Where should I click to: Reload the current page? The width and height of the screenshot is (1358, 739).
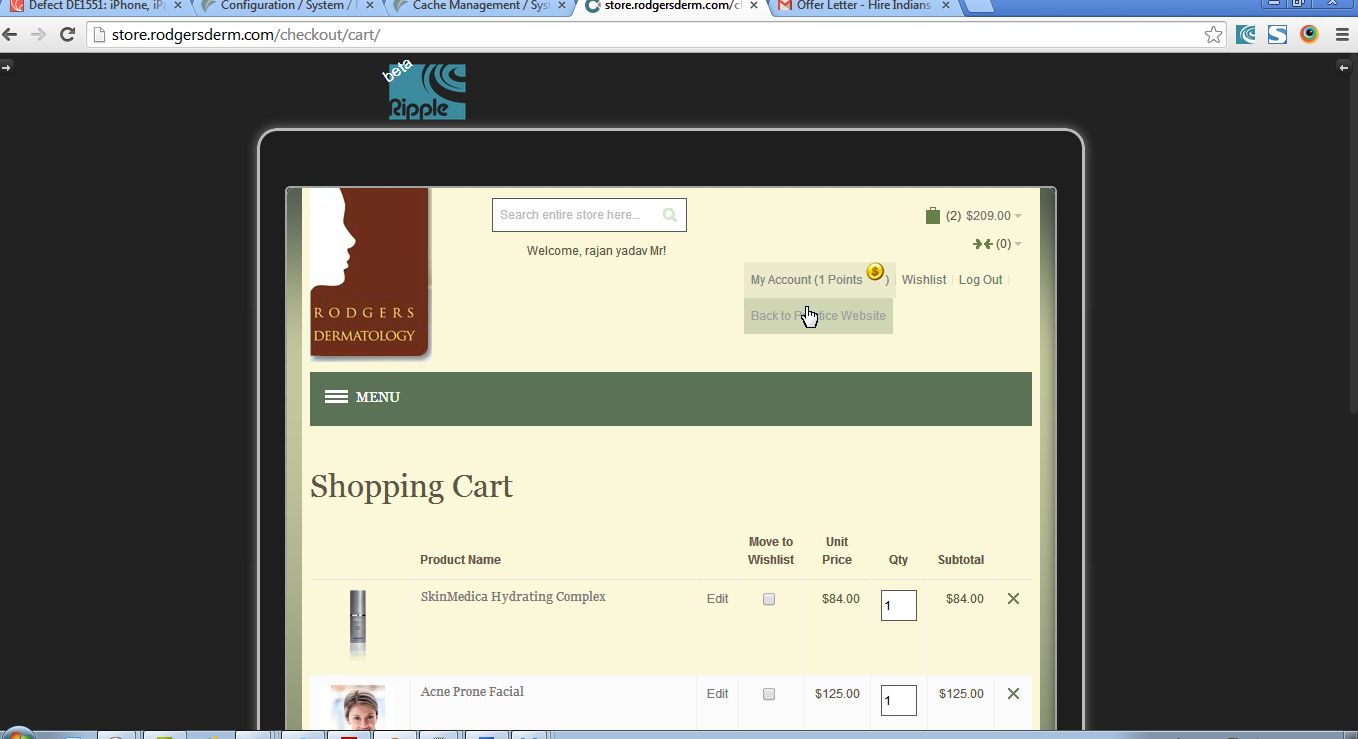tap(68, 35)
